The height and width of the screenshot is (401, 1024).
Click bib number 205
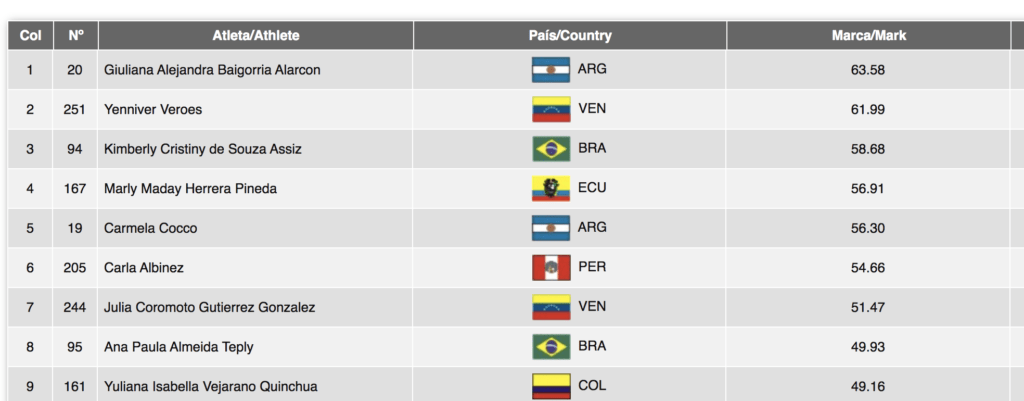pyautogui.click(x=74, y=268)
